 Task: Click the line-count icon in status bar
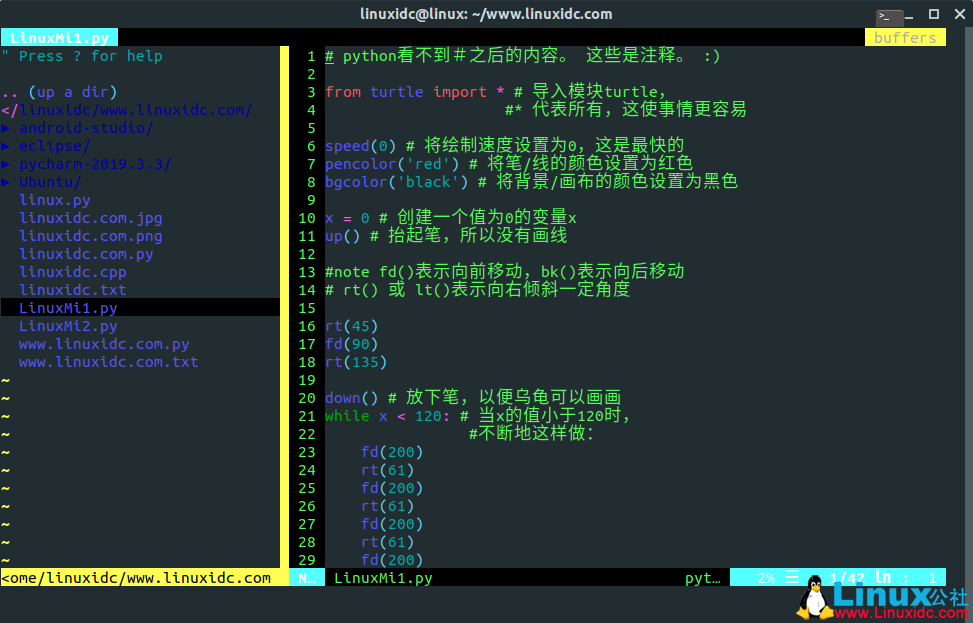point(792,578)
